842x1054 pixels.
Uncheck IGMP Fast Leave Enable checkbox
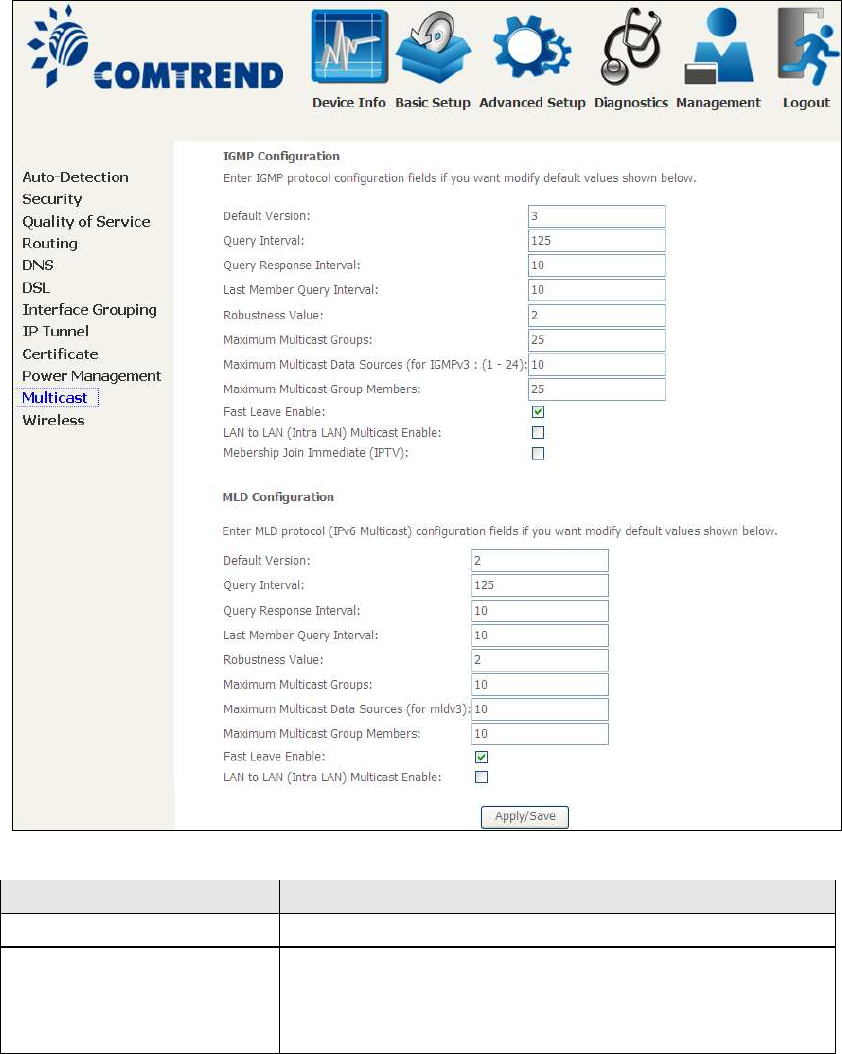coord(538,411)
